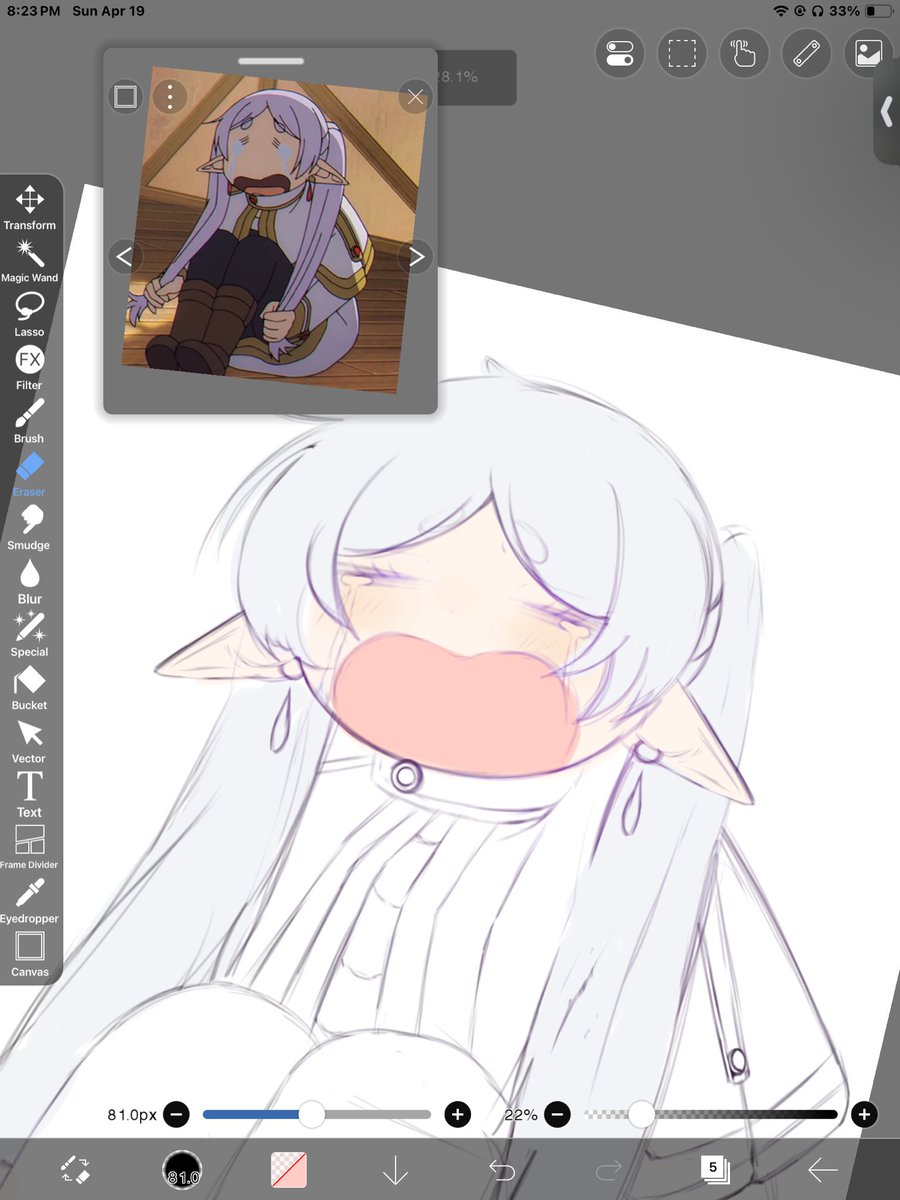Close the reference window
The height and width of the screenshot is (1200, 900).
point(416,97)
